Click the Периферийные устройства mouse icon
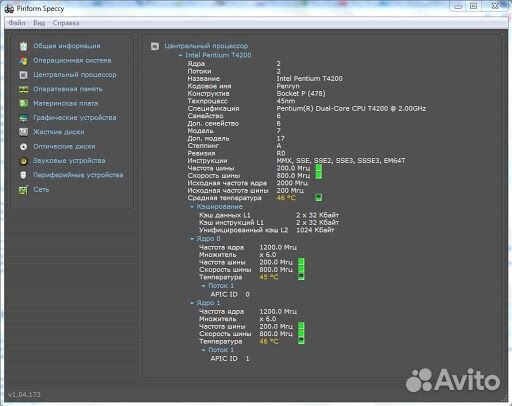512x406 pixels. point(23,175)
